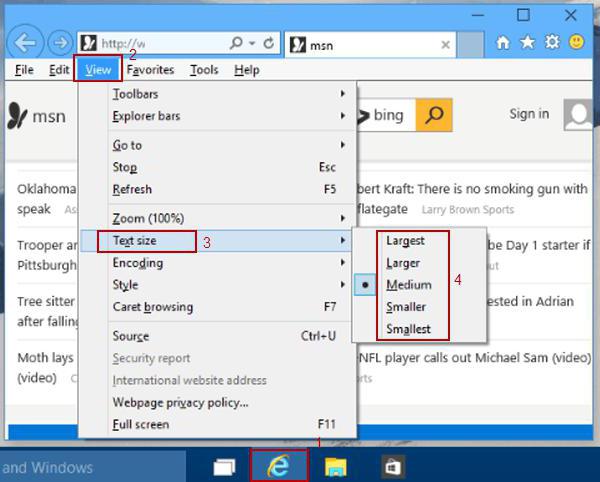Click the refresh icon in address bar

pos(268,43)
